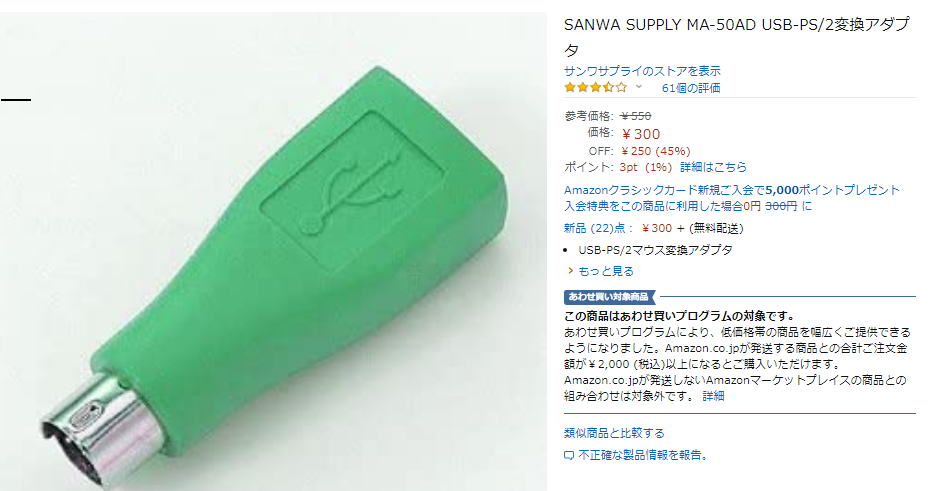This screenshot has height=491, width=936.
Task: Click the star rating icons
Action: pyautogui.click(x=596, y=87)
